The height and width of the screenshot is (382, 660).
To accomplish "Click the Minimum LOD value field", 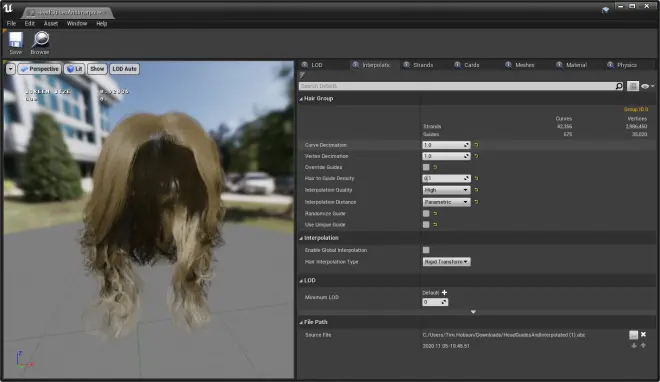I will point(435,302).
